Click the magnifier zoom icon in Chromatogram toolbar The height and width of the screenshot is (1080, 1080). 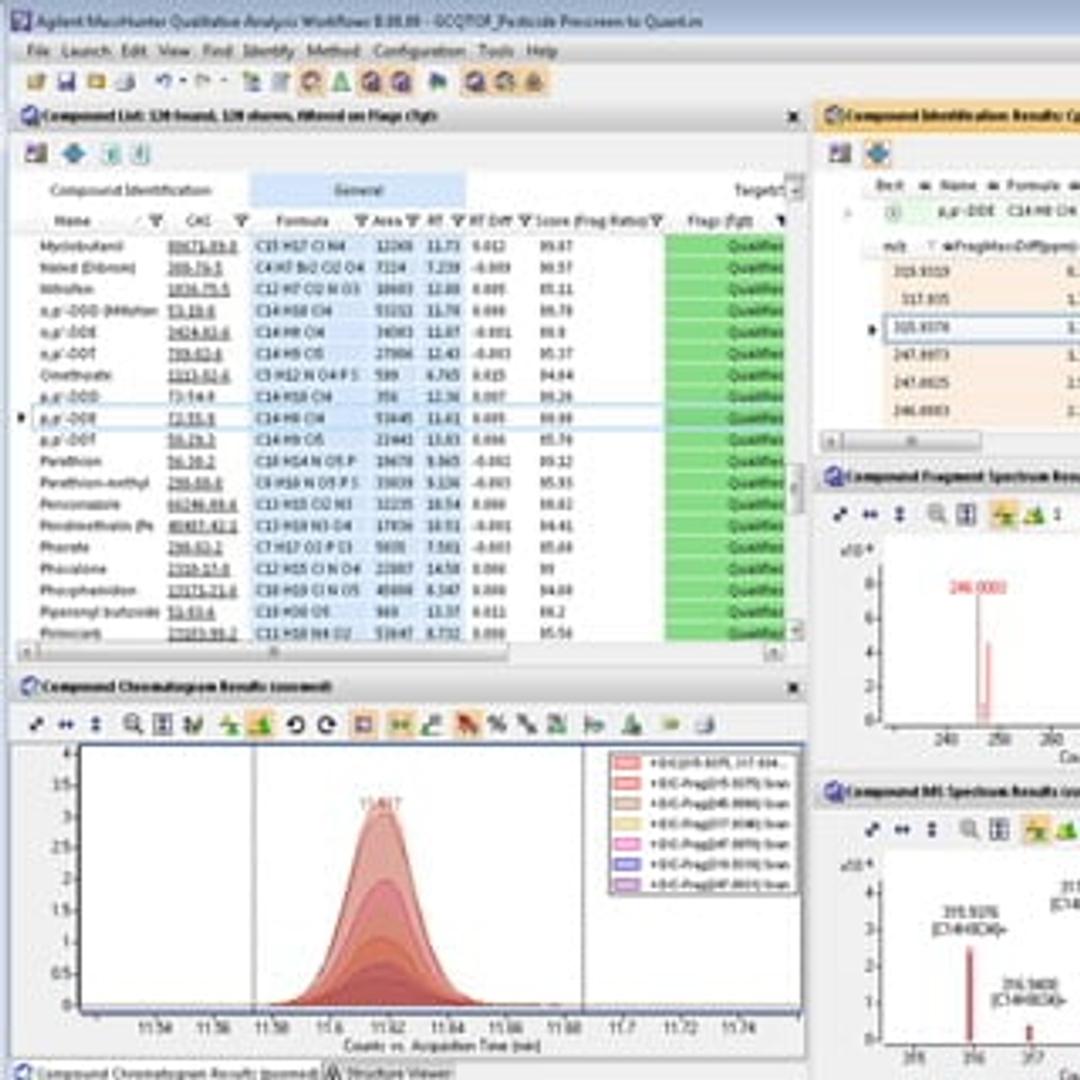pyautogui.click(x=132, y=724)
